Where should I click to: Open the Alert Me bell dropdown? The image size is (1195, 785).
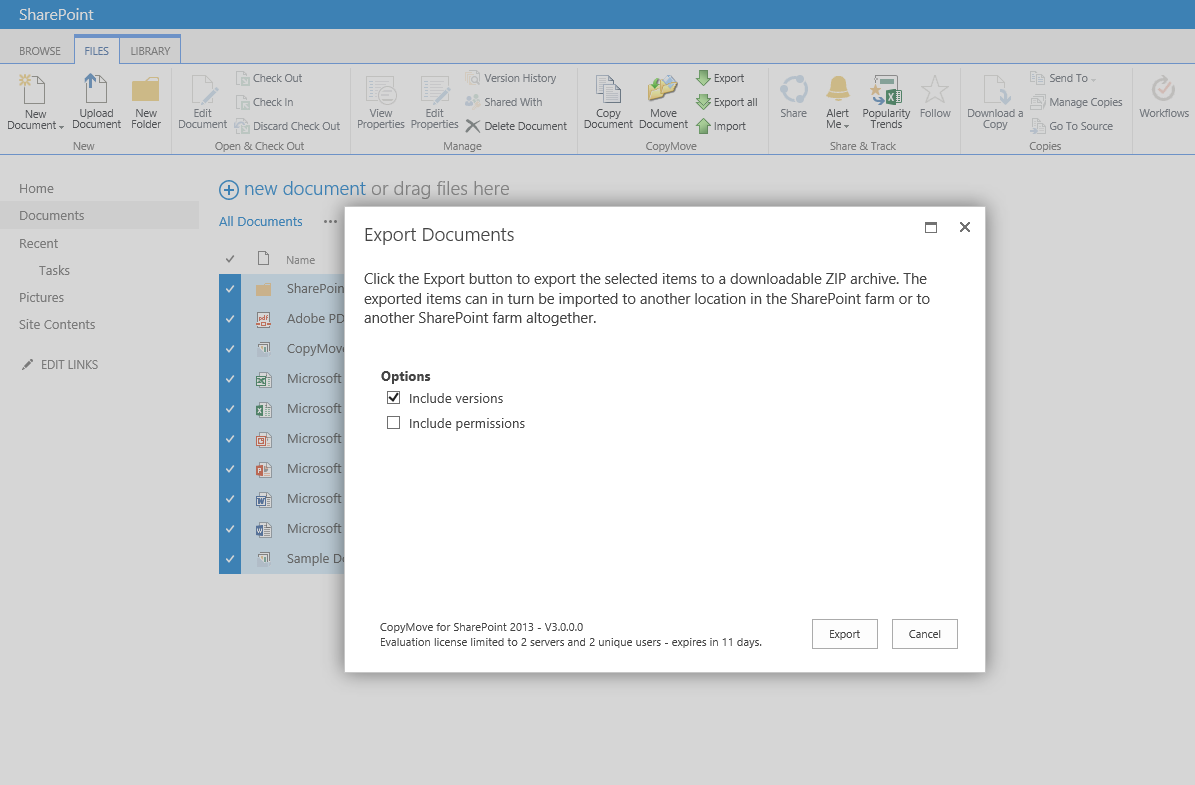[838, 101]
